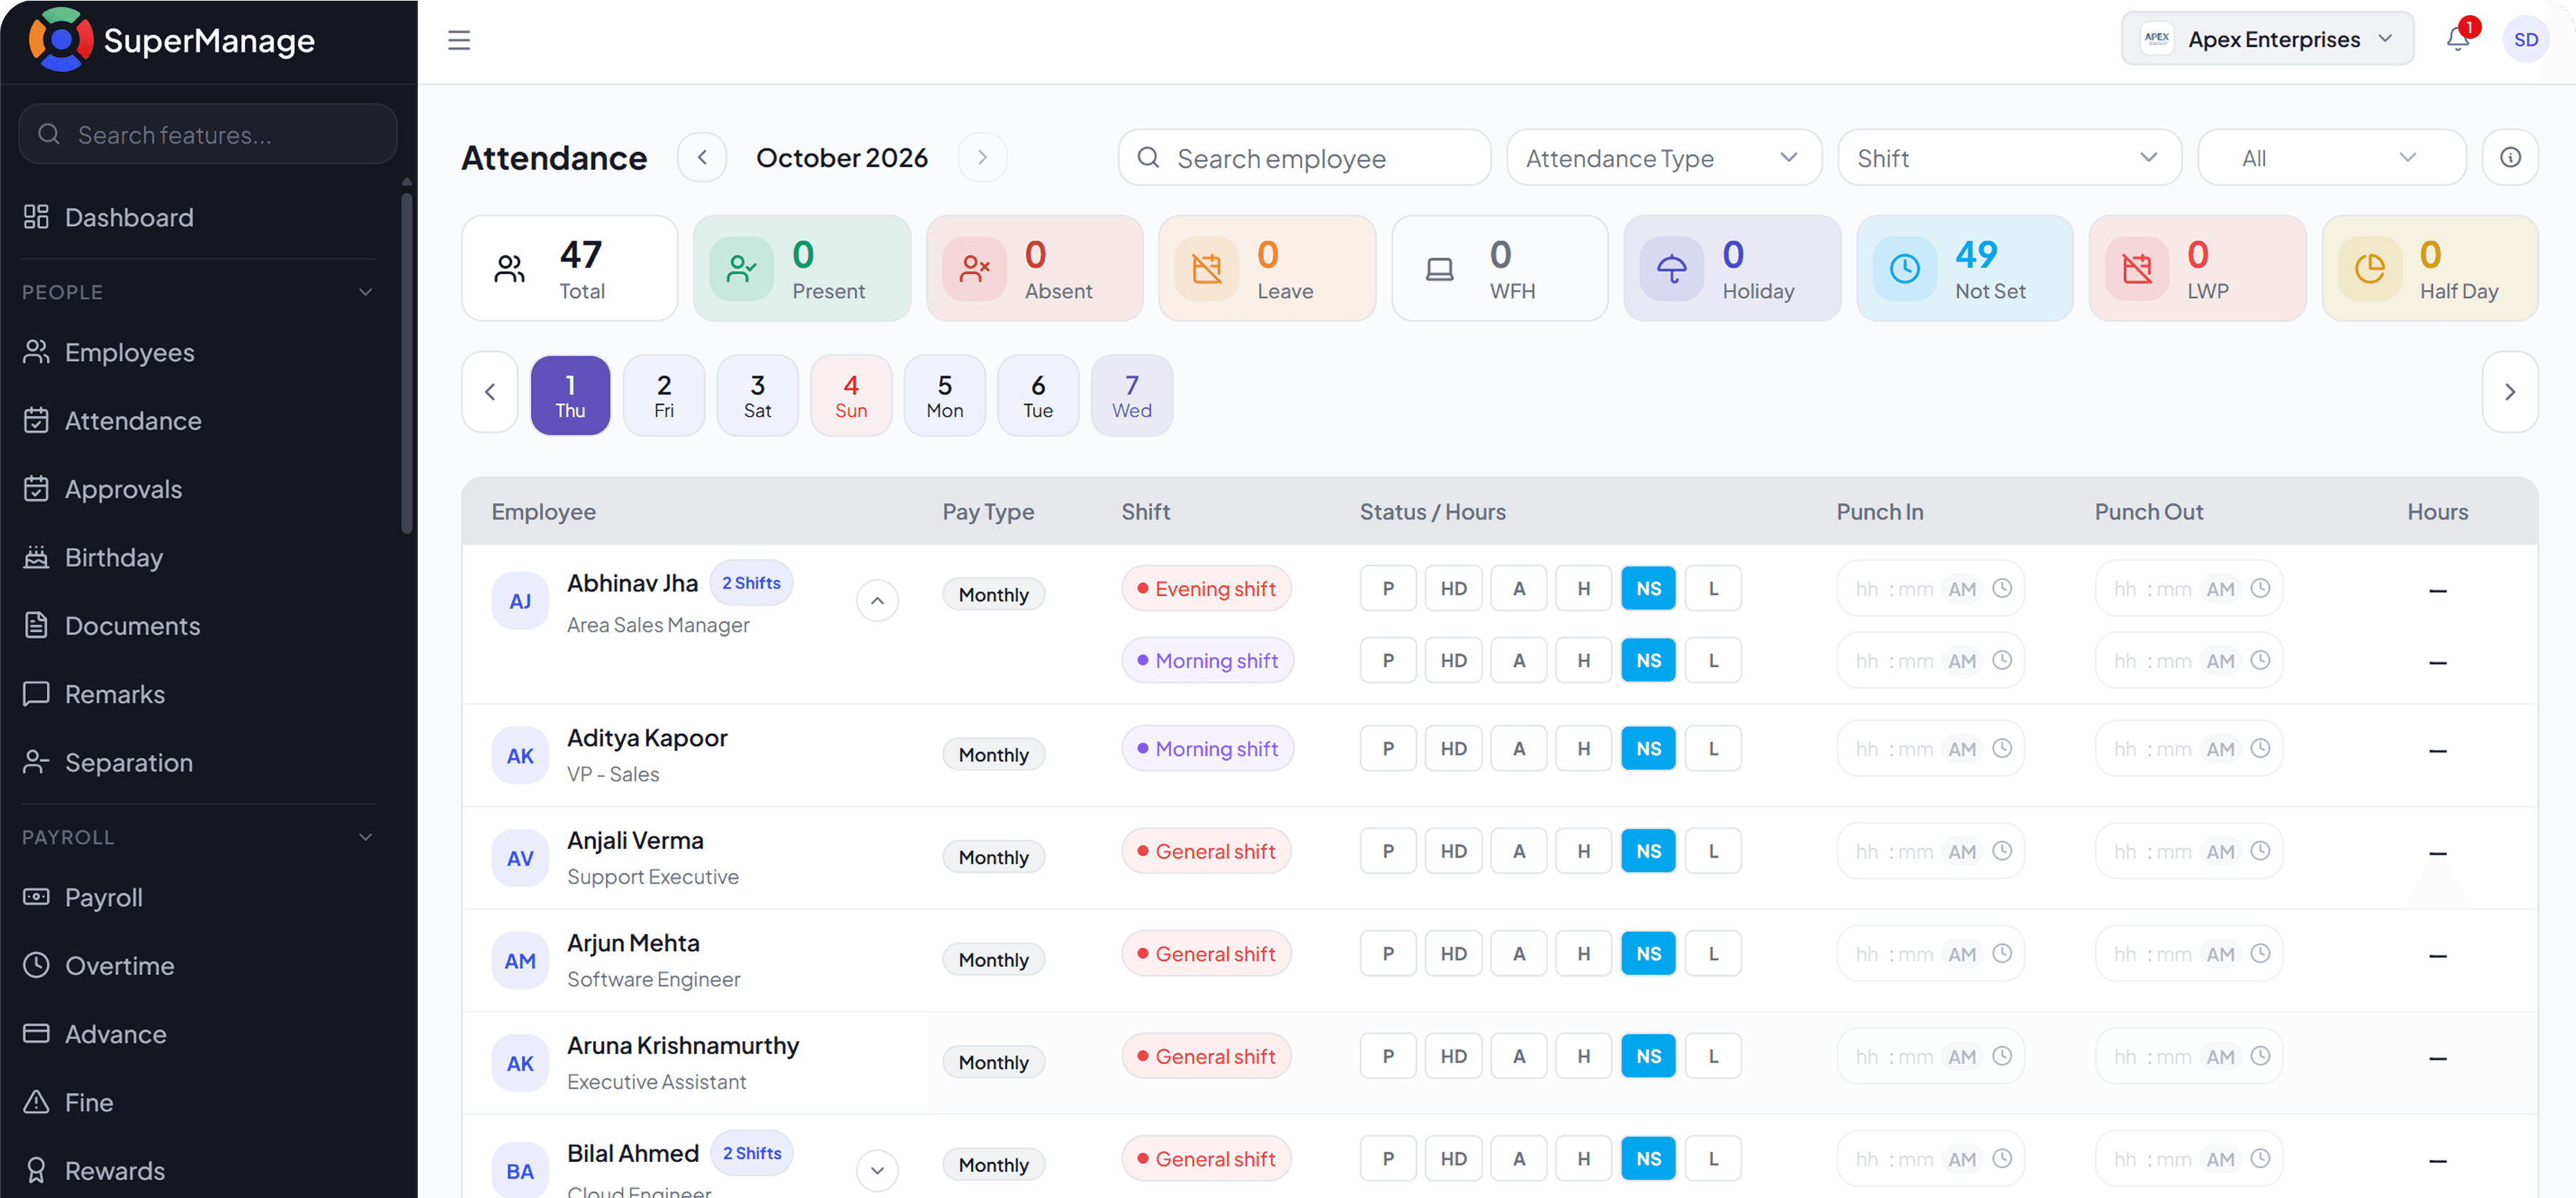The image size is (2576, 1198).
Task: Mark Aditya Kapoor as Present (P)
Action: pos(1388,748)
